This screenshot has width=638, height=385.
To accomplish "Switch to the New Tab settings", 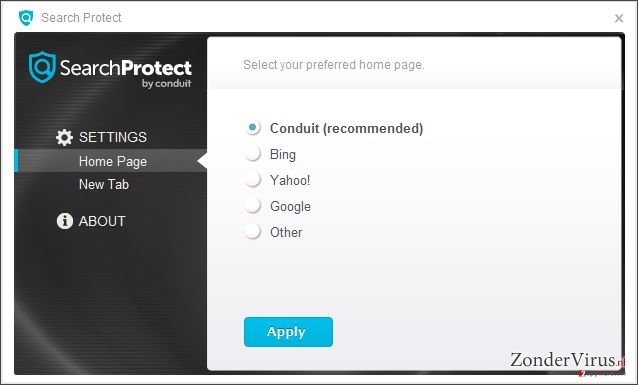I will click(104, 184).
